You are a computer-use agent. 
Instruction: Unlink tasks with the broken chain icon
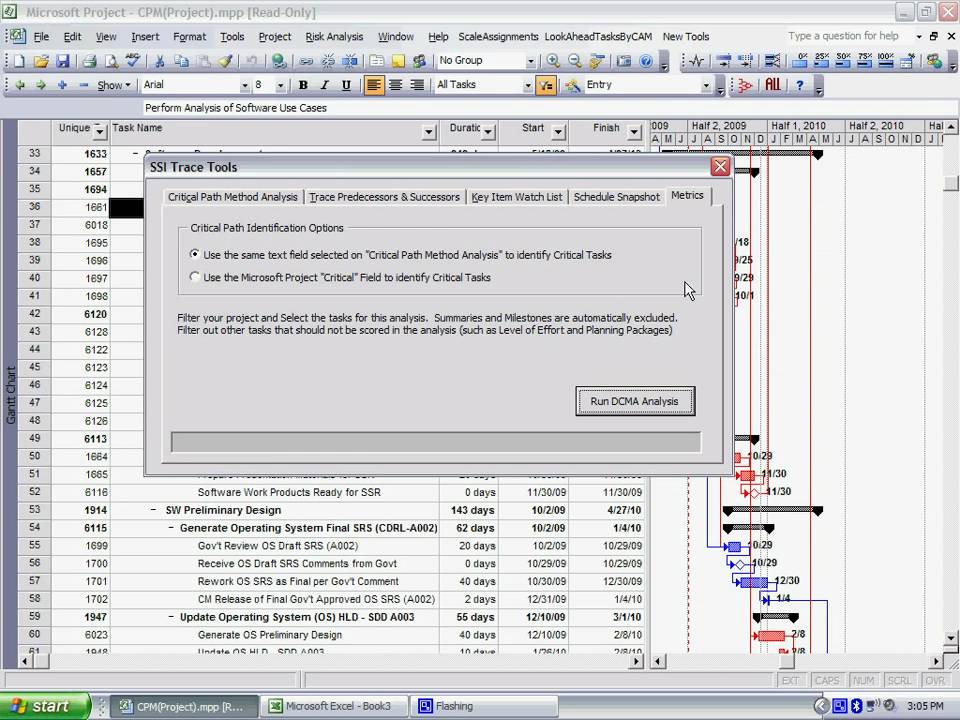[328, 61]
